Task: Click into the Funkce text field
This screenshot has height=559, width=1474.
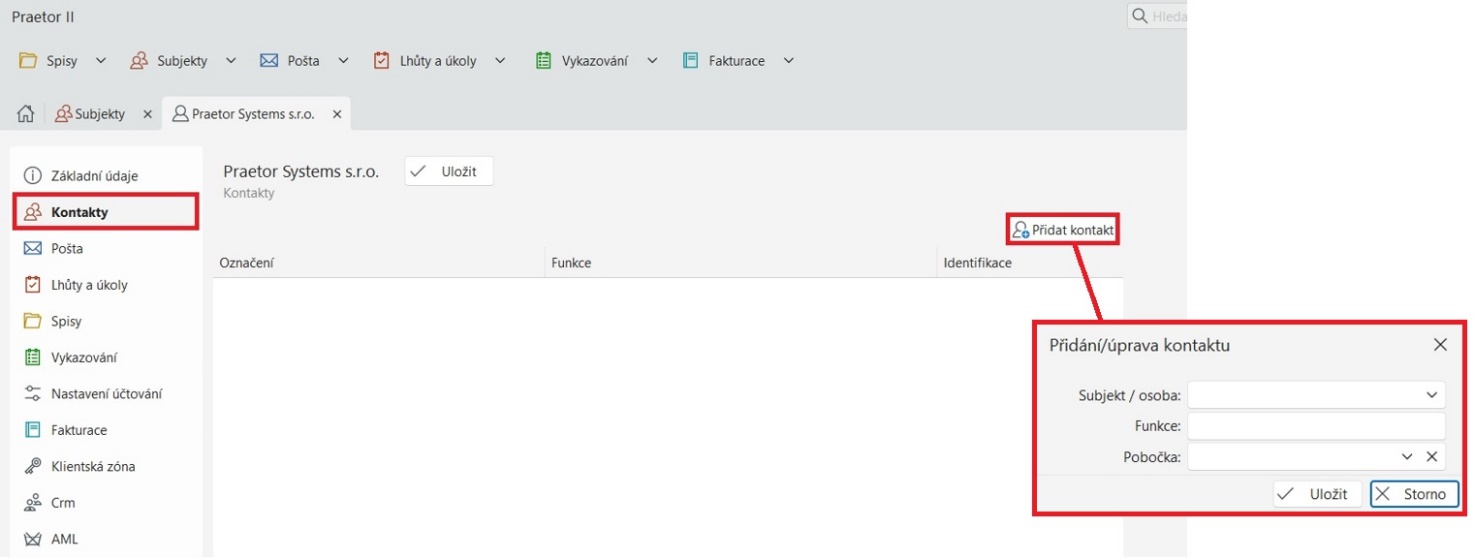Action: tap(1315, 427)
